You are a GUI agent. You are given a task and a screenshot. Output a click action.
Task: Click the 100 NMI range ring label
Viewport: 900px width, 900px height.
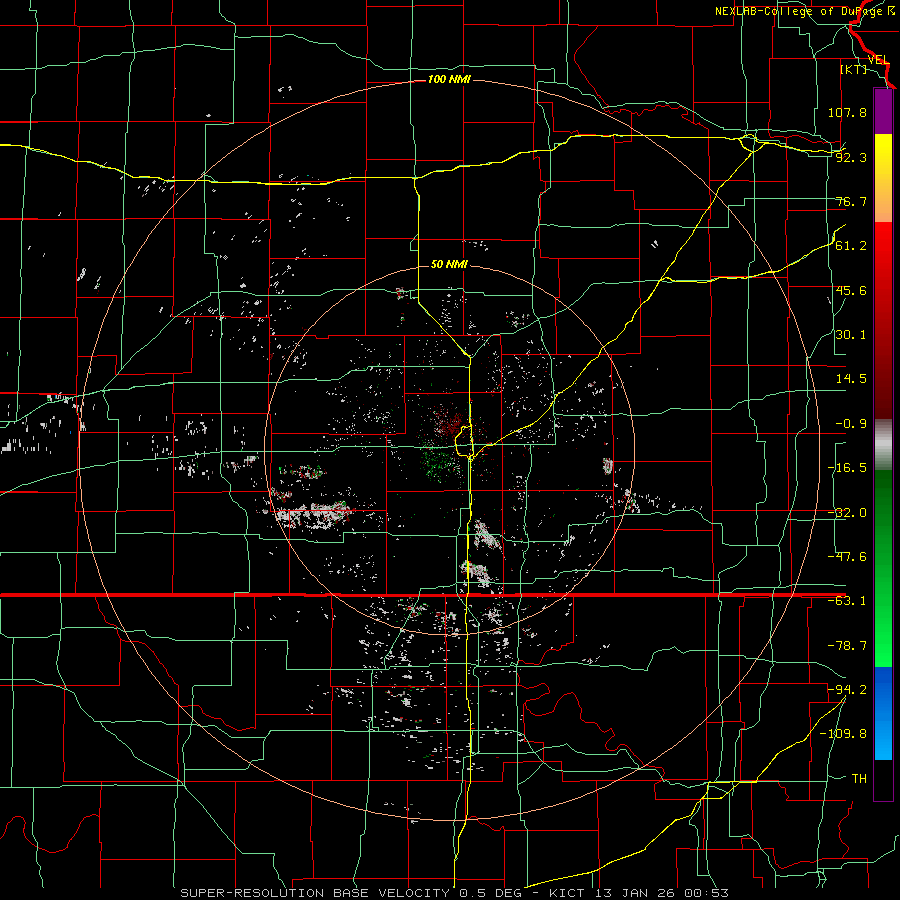[449, 79]
